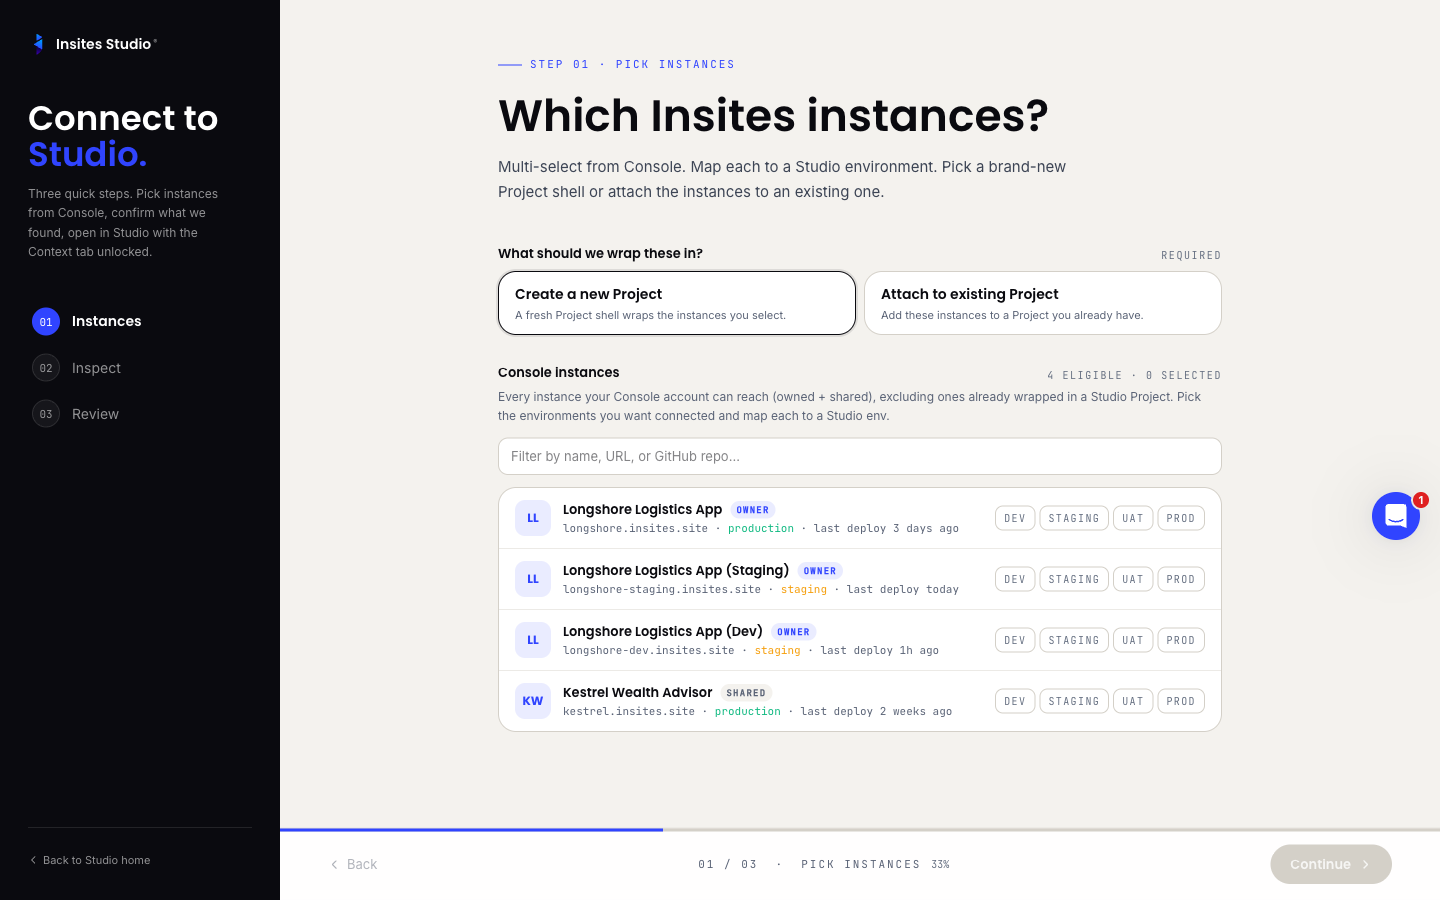Click the SHARED badge on Kestrel Wealth Advisor

746,693
